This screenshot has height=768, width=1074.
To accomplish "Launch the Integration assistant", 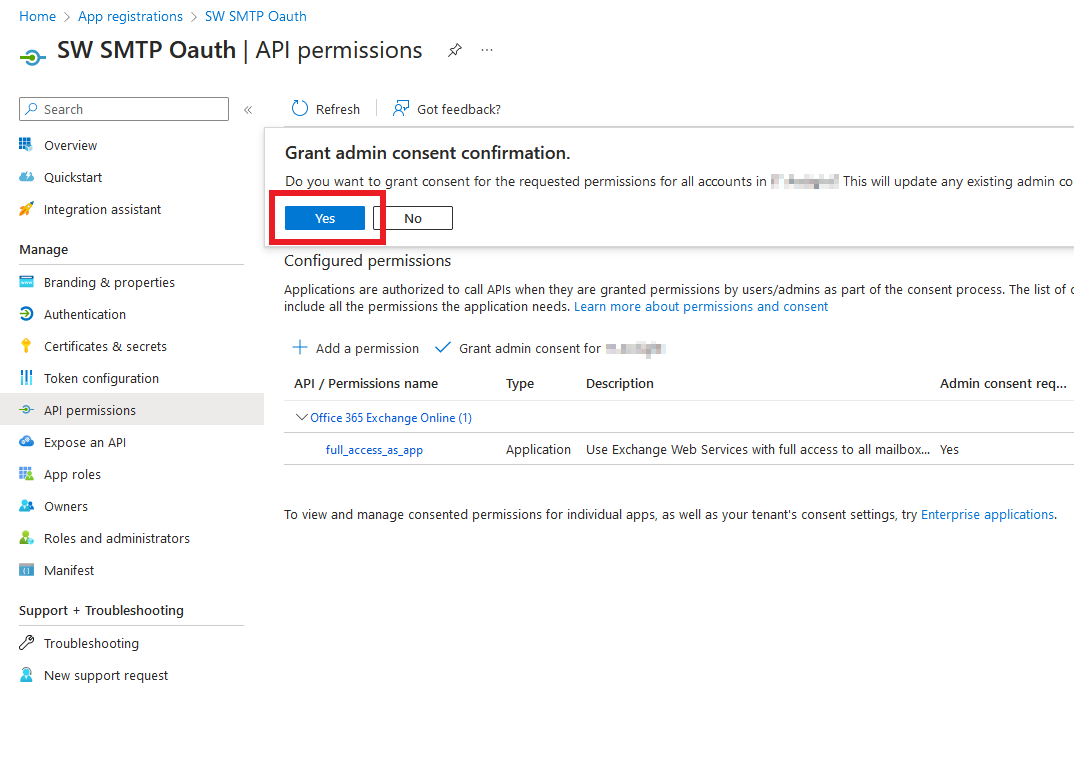I will pyautogui.click(x=103, y=209).
